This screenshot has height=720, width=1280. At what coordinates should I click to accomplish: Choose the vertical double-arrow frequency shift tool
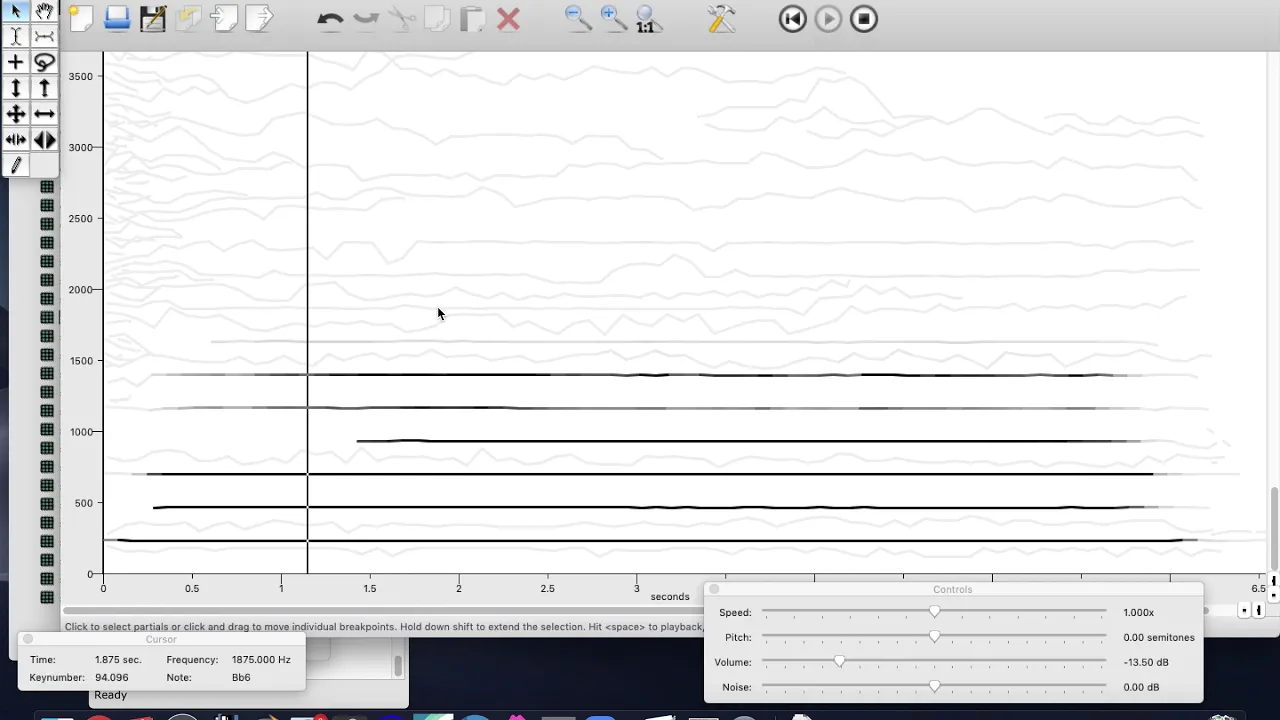tap(16, 89)
